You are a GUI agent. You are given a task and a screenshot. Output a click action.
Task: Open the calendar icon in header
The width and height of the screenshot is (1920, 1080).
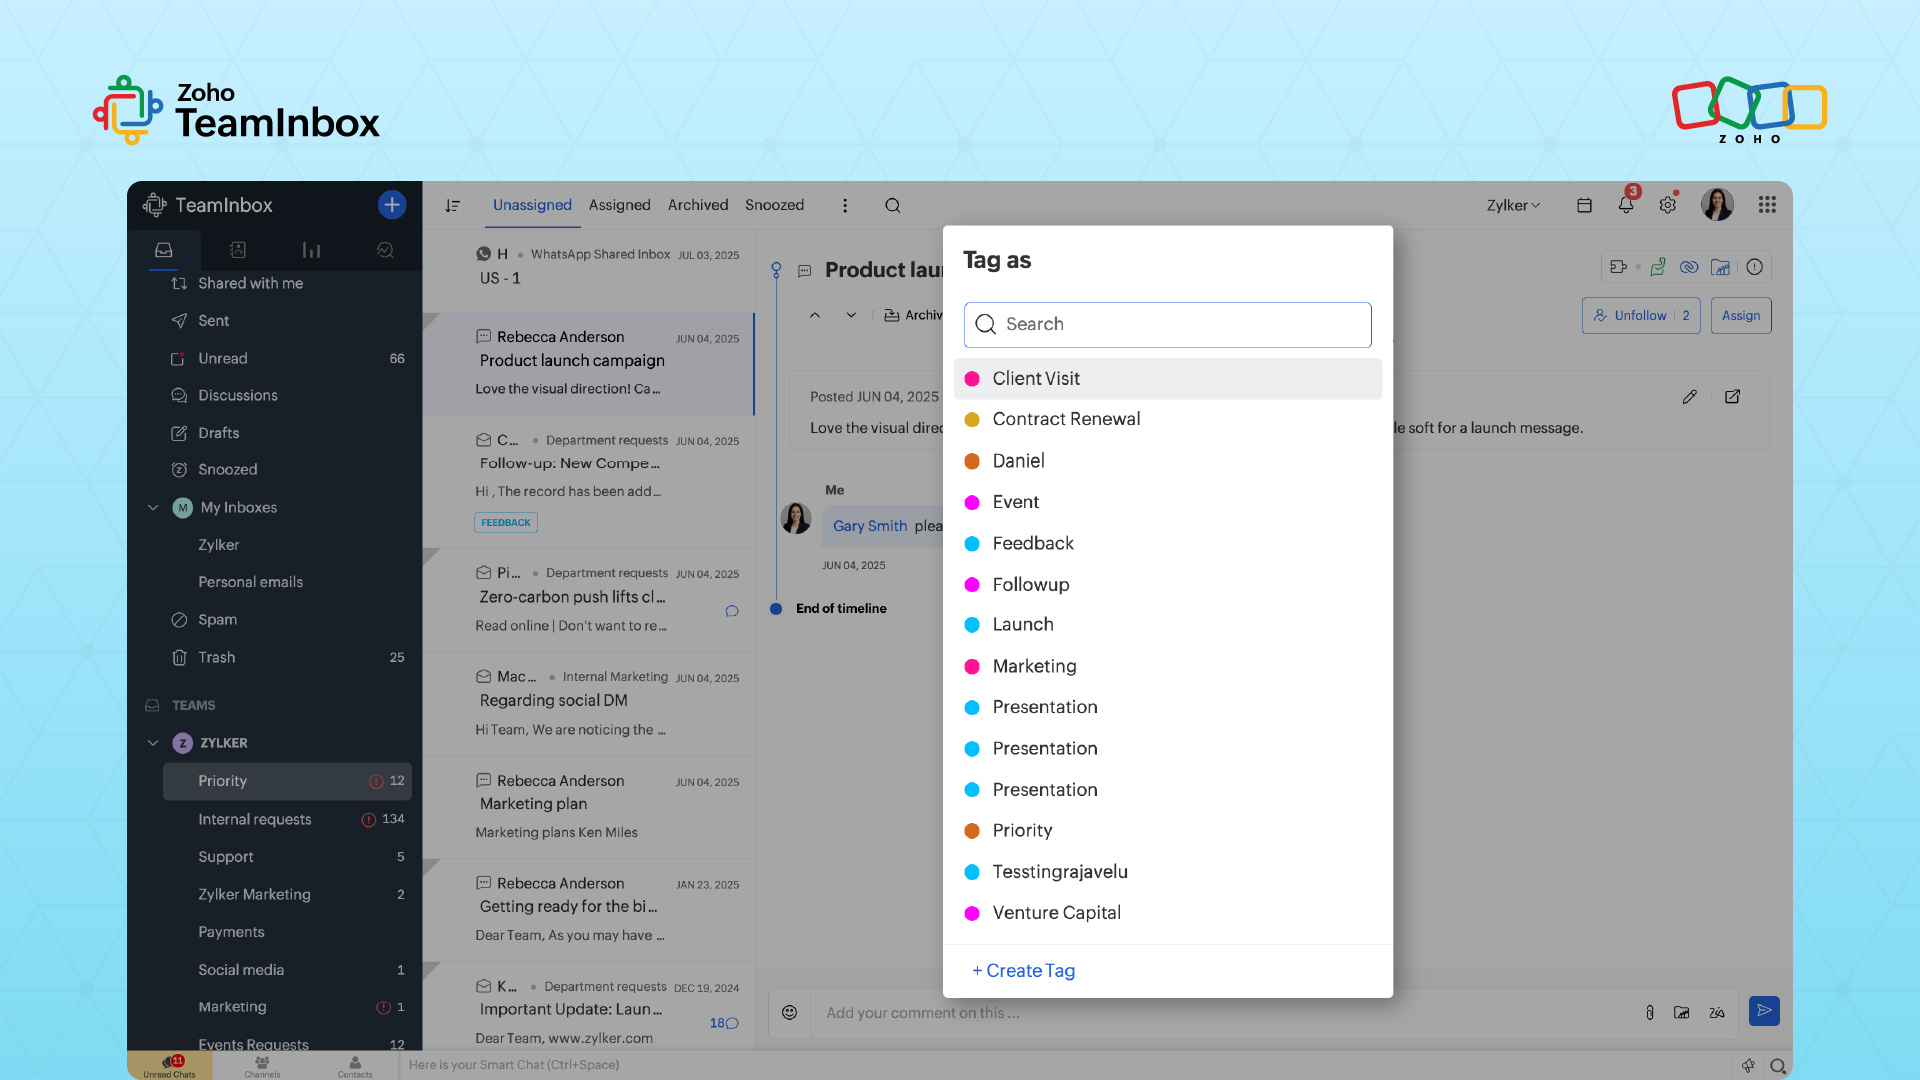[1584, 205]
